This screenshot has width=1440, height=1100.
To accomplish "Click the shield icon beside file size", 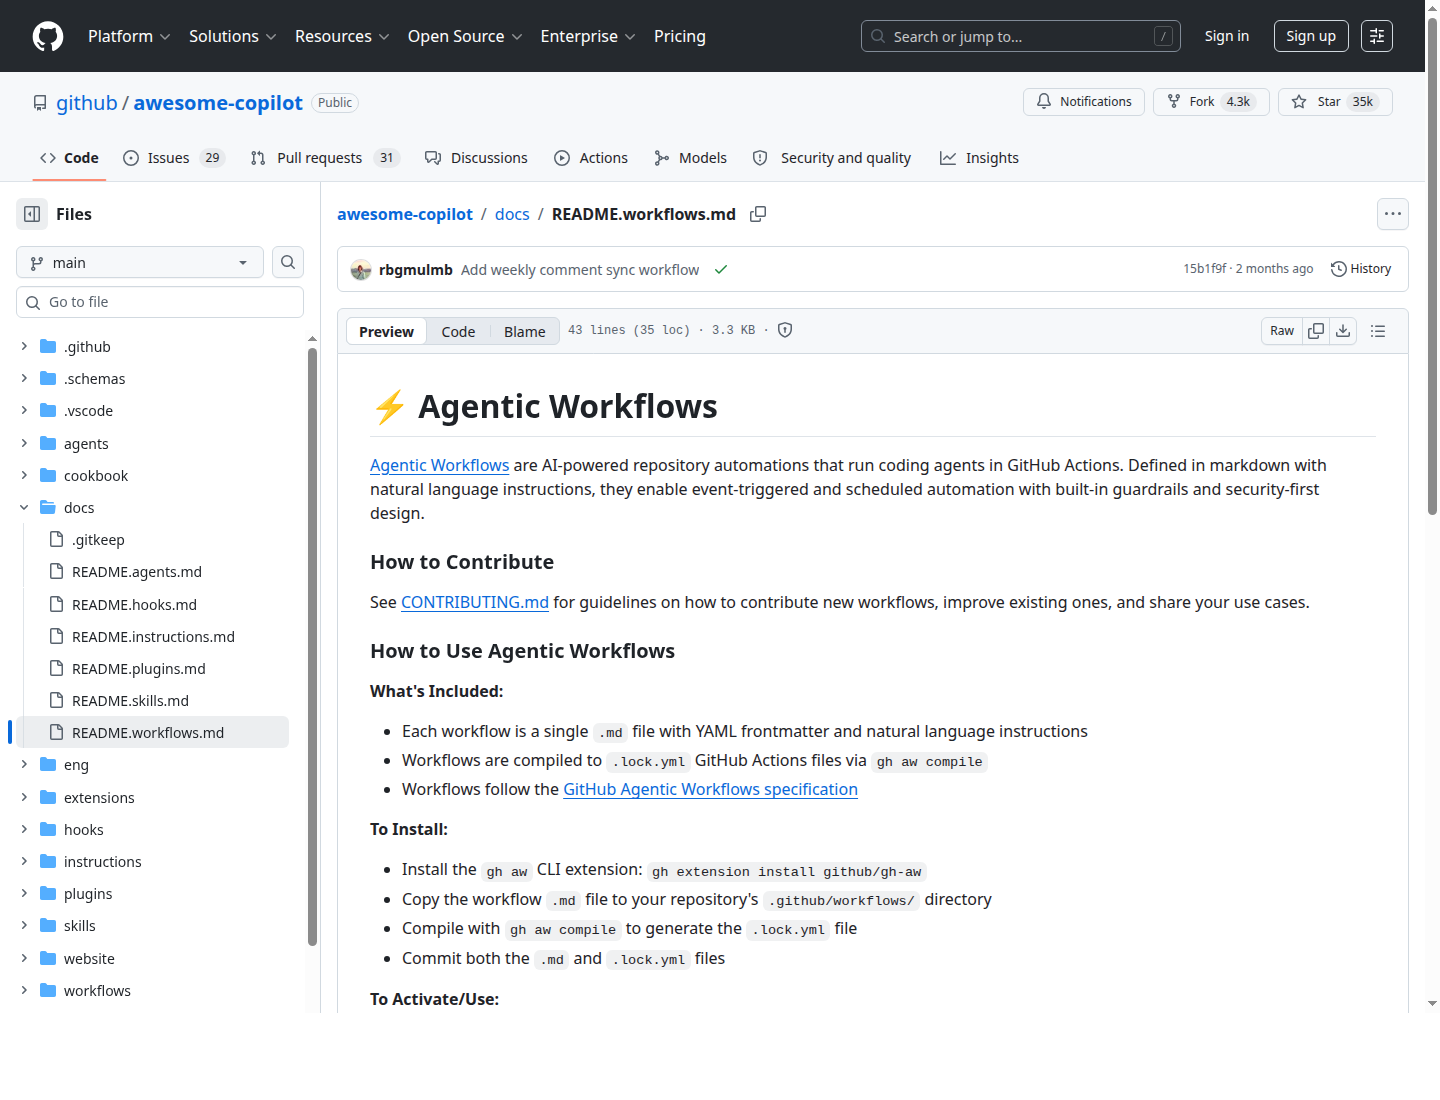I will 785,330.
